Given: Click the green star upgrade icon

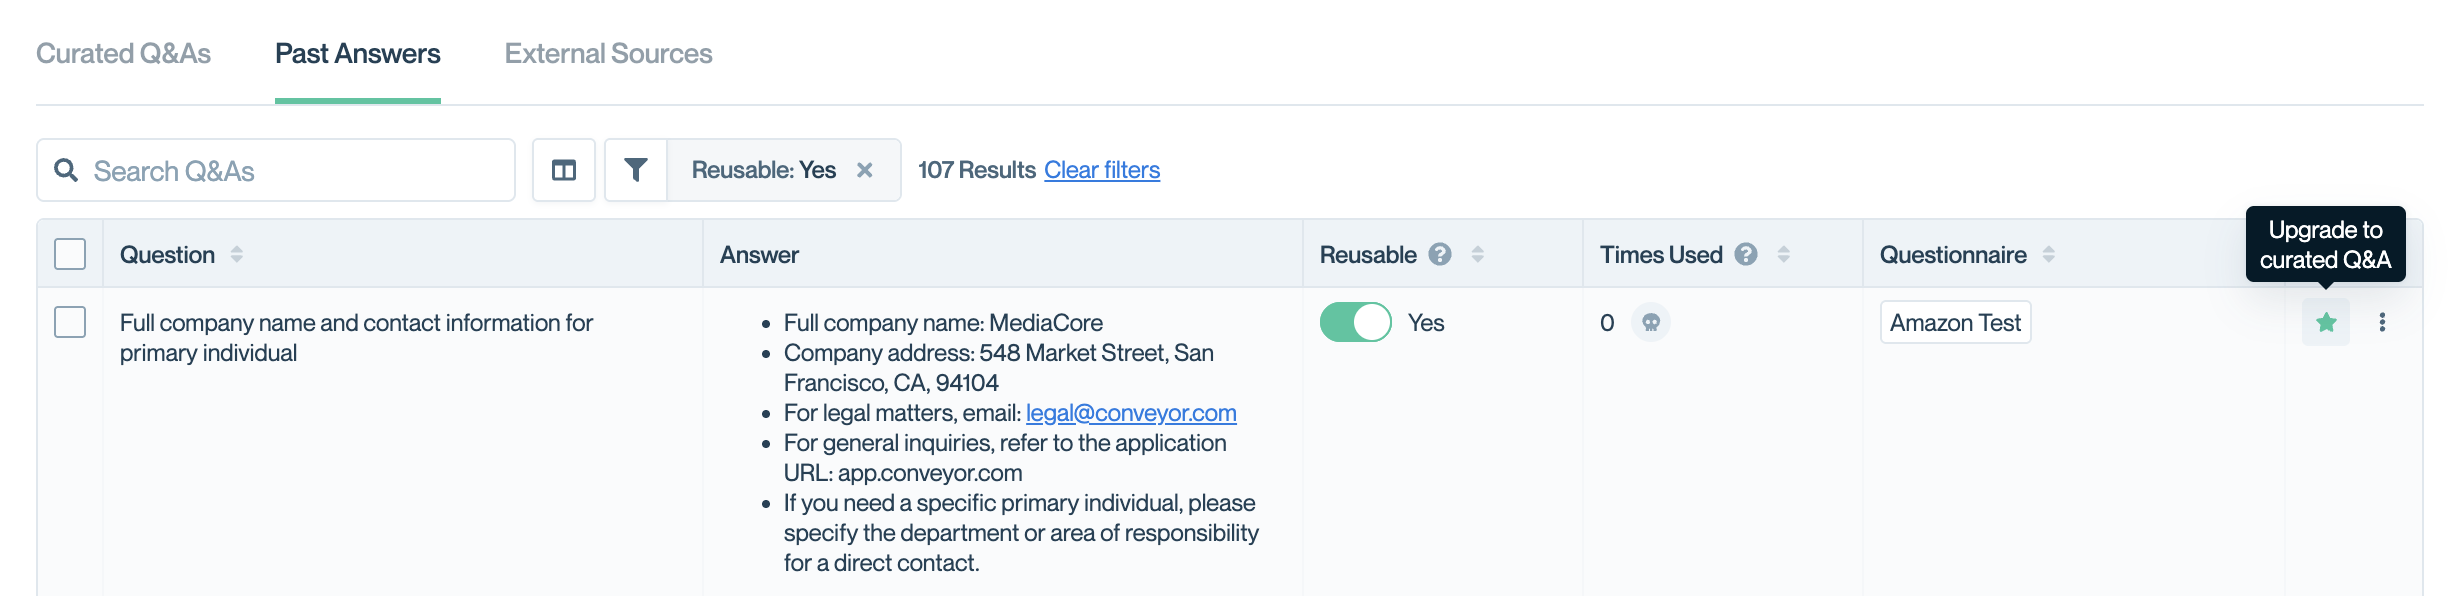Looking at the screenshot, I should pos(2326,322).
